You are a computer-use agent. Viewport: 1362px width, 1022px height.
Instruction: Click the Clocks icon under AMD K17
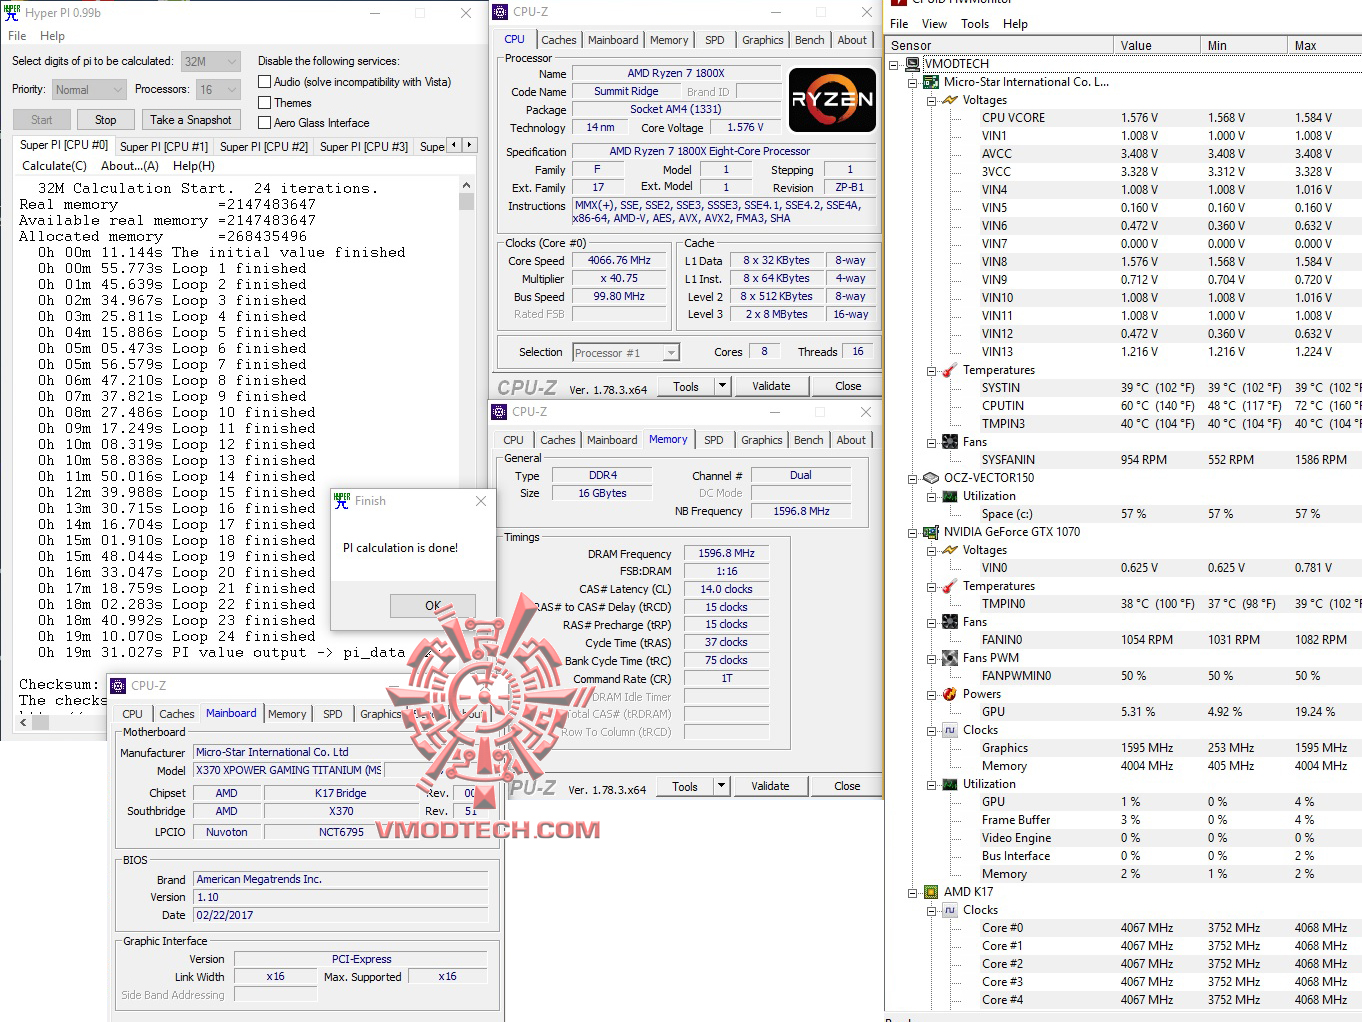click(948, 909)
